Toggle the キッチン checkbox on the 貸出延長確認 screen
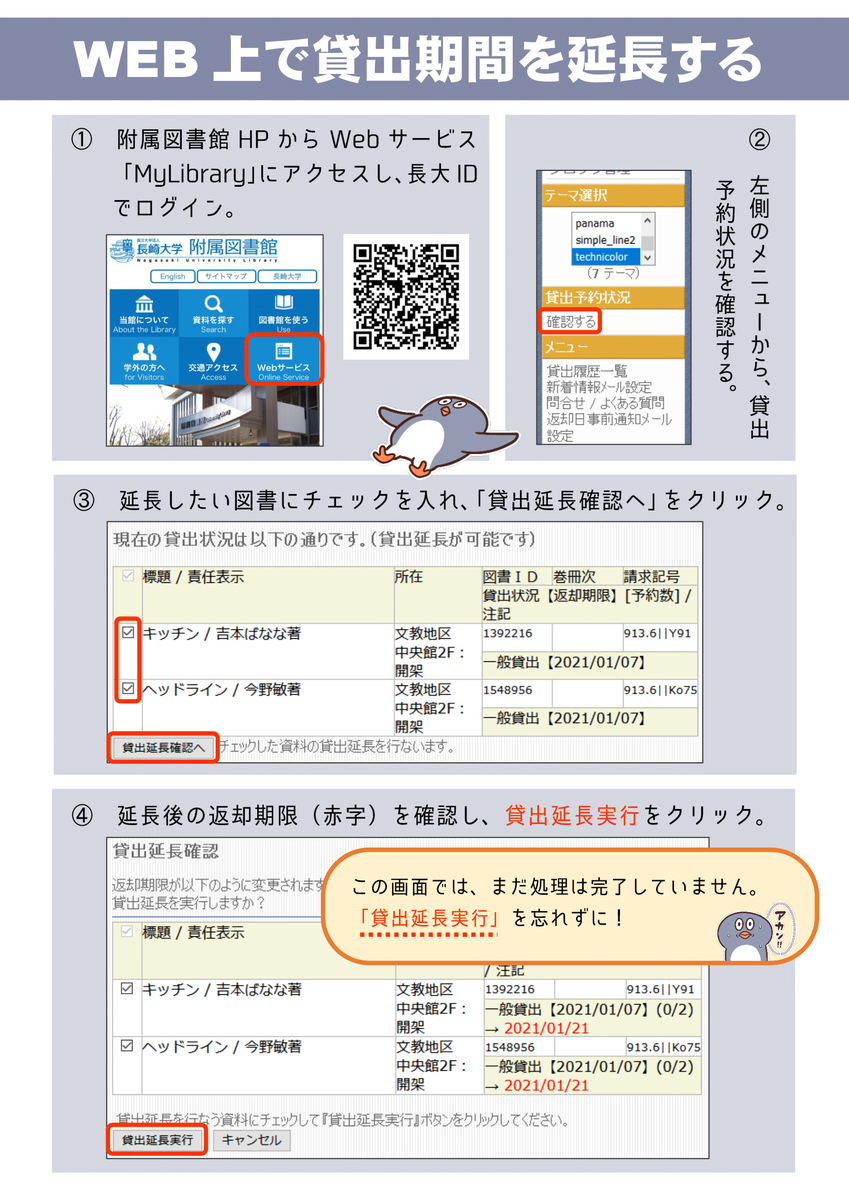 click(x=127, y=989)
